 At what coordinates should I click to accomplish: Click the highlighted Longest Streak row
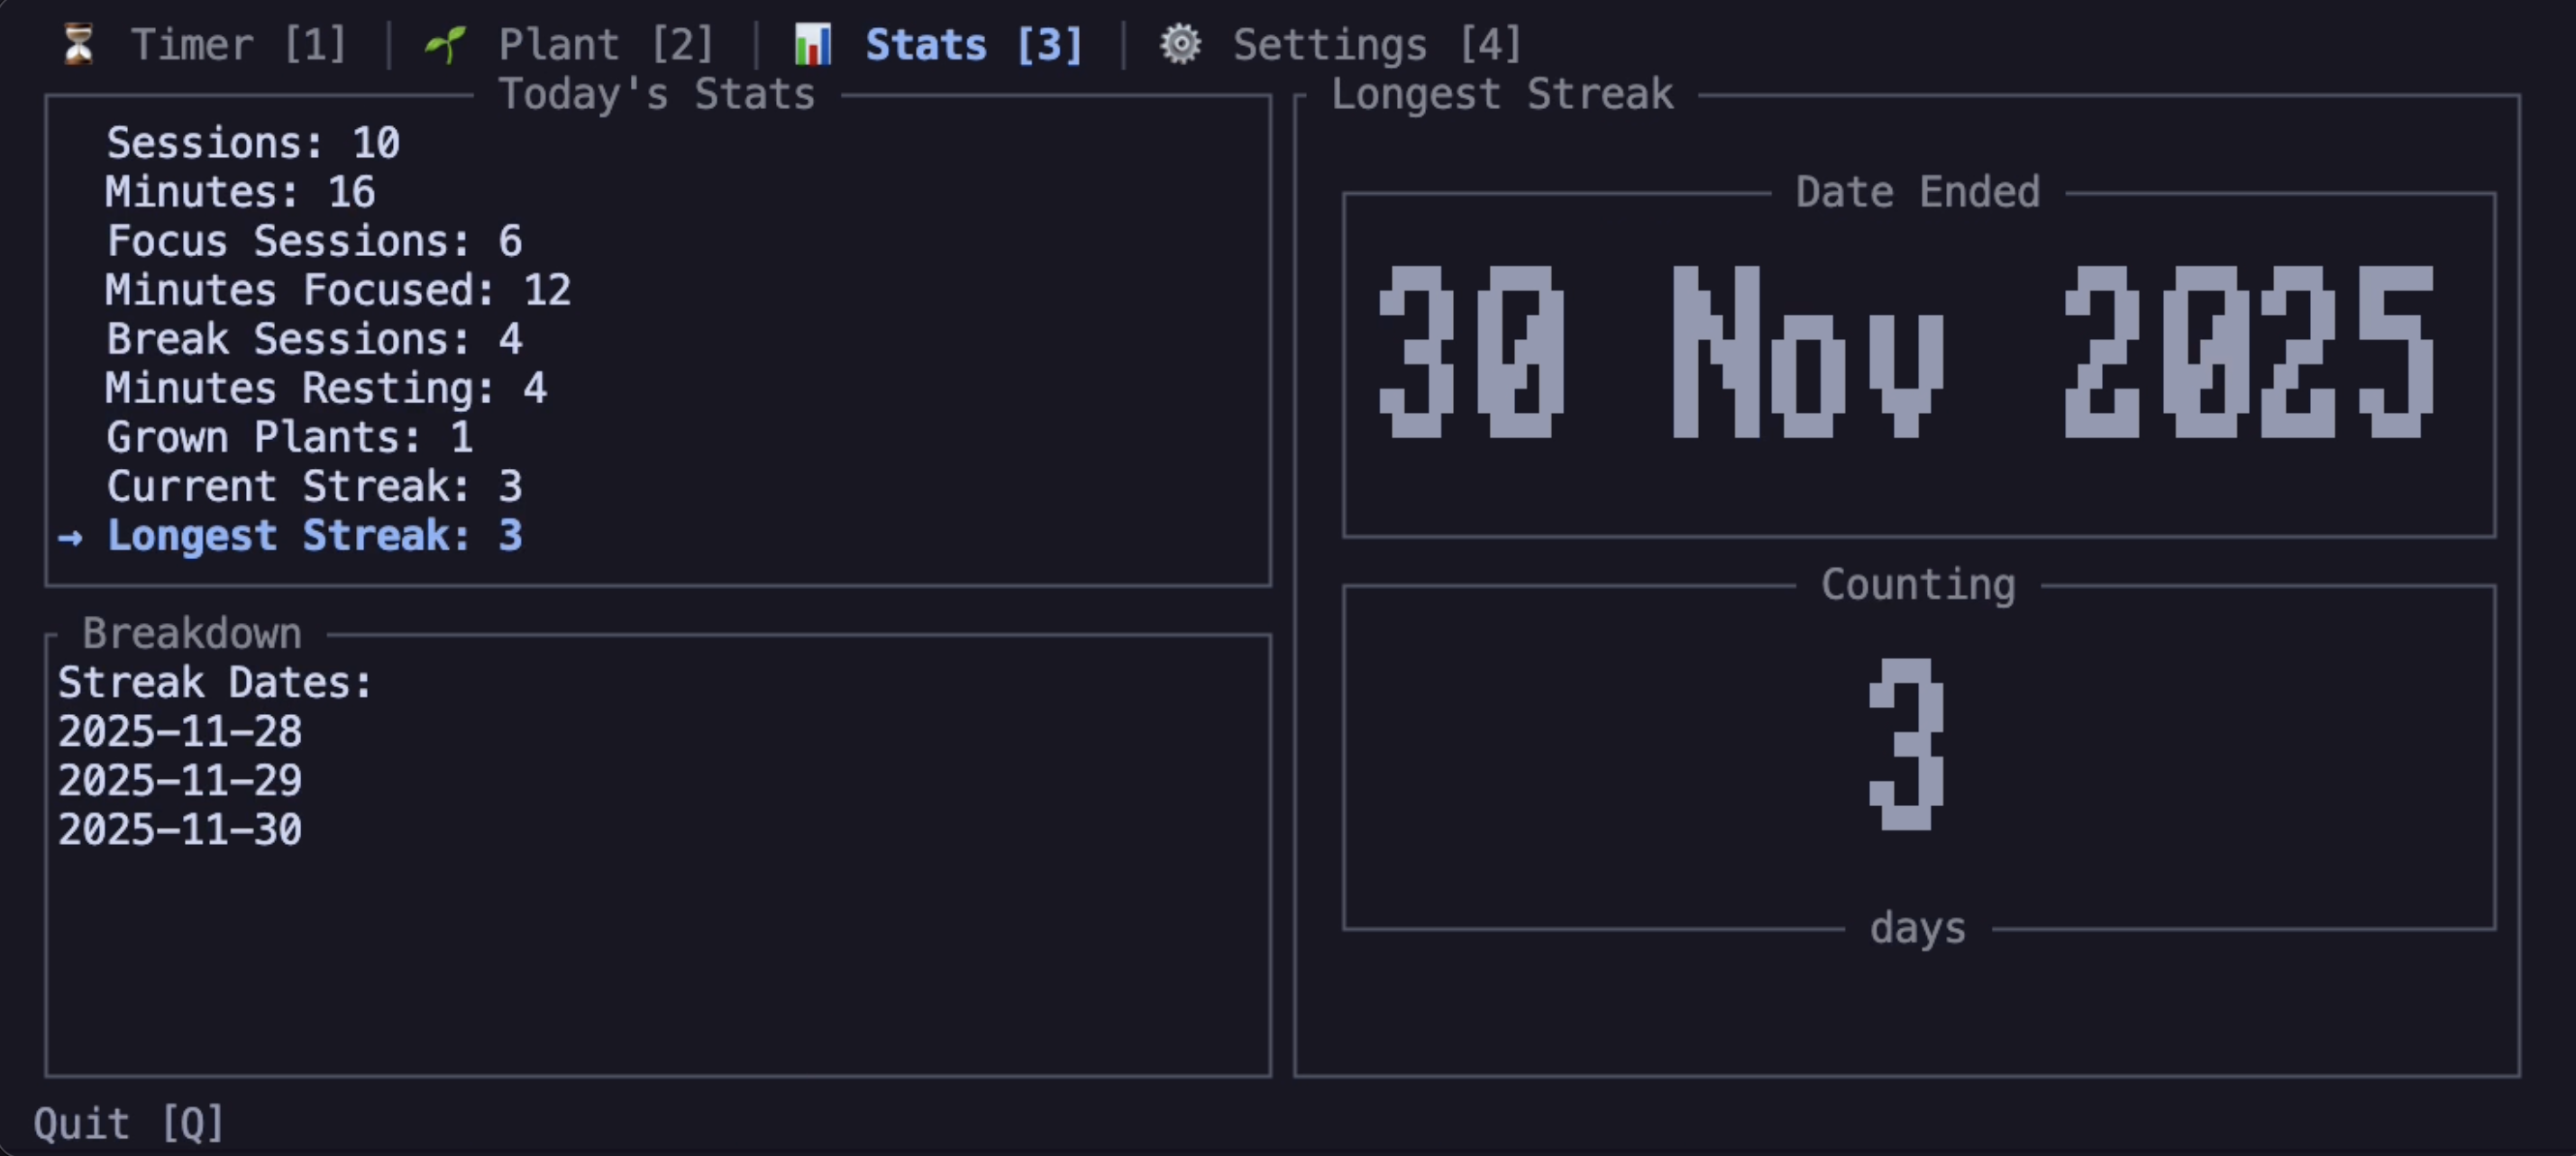(314, 536)
